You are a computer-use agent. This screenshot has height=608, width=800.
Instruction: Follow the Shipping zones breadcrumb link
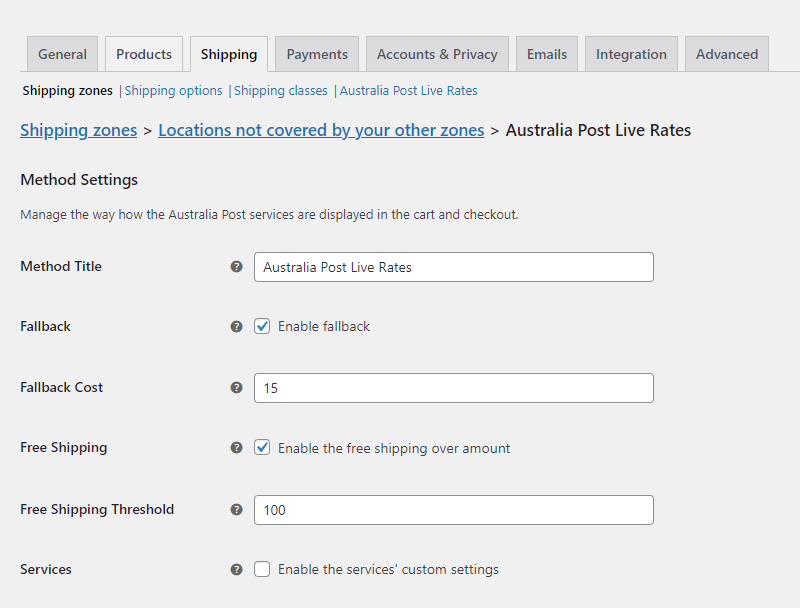[x=79, y=131]
